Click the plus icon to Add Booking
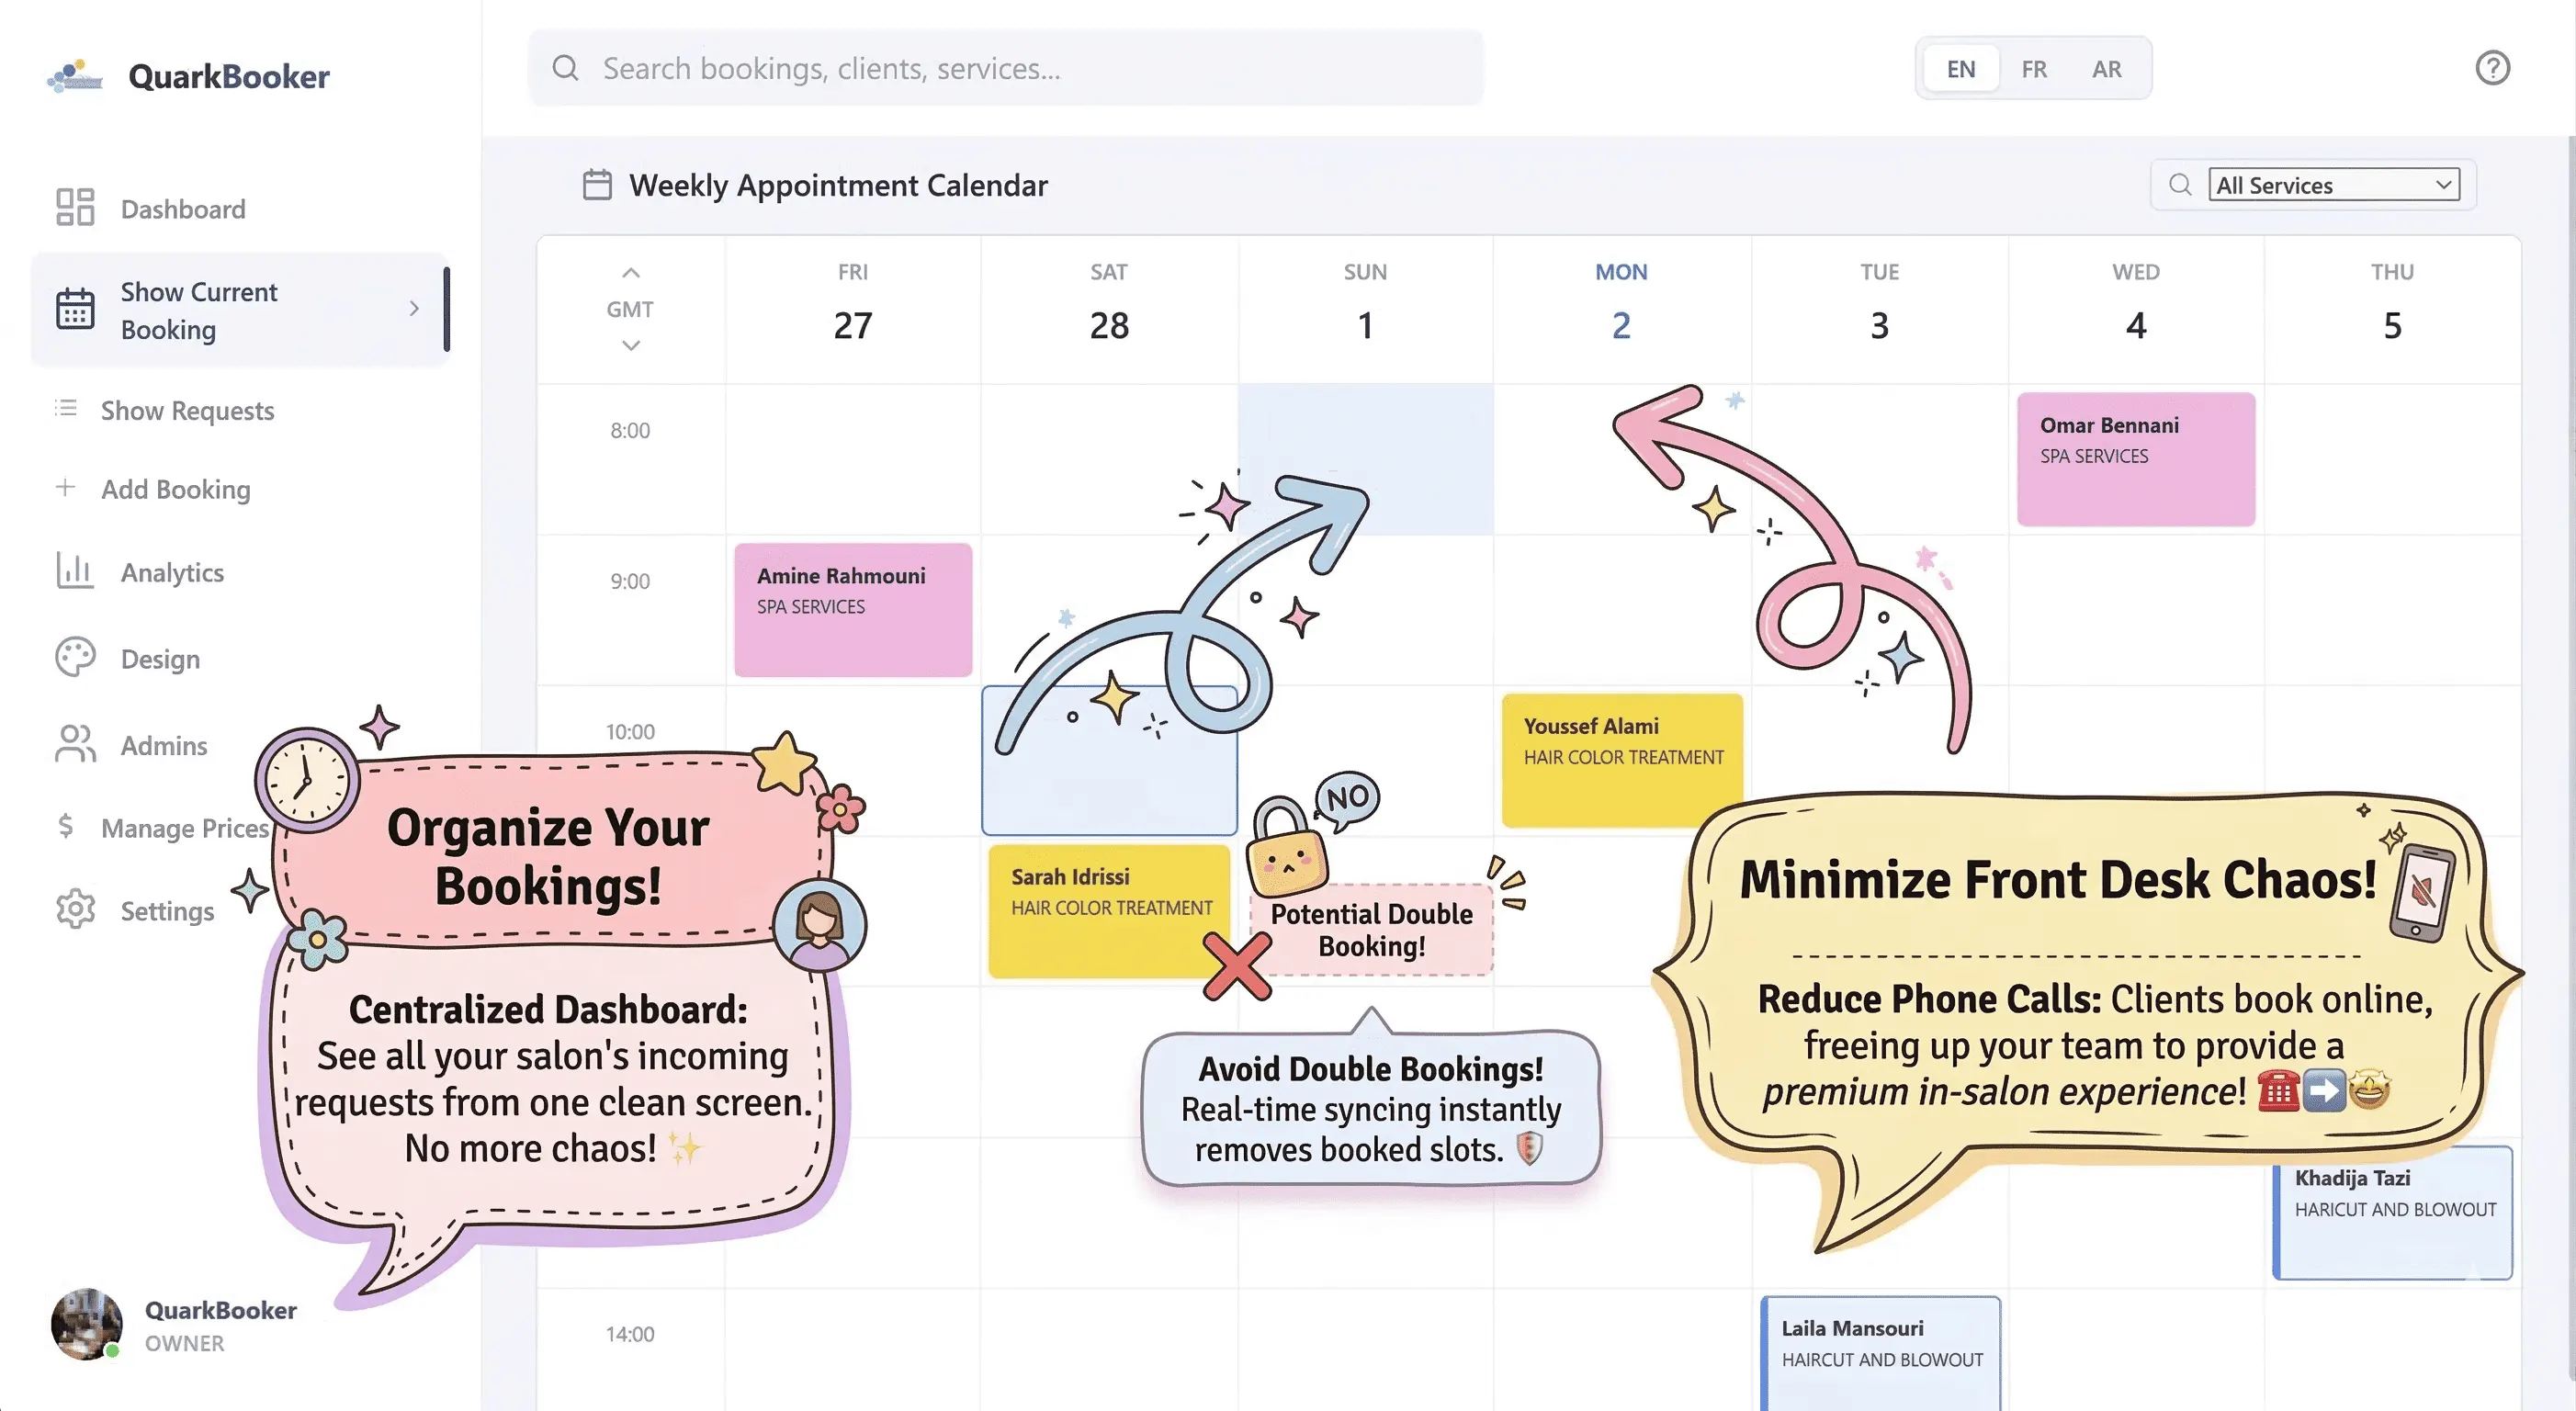 [x=64, y=489]
